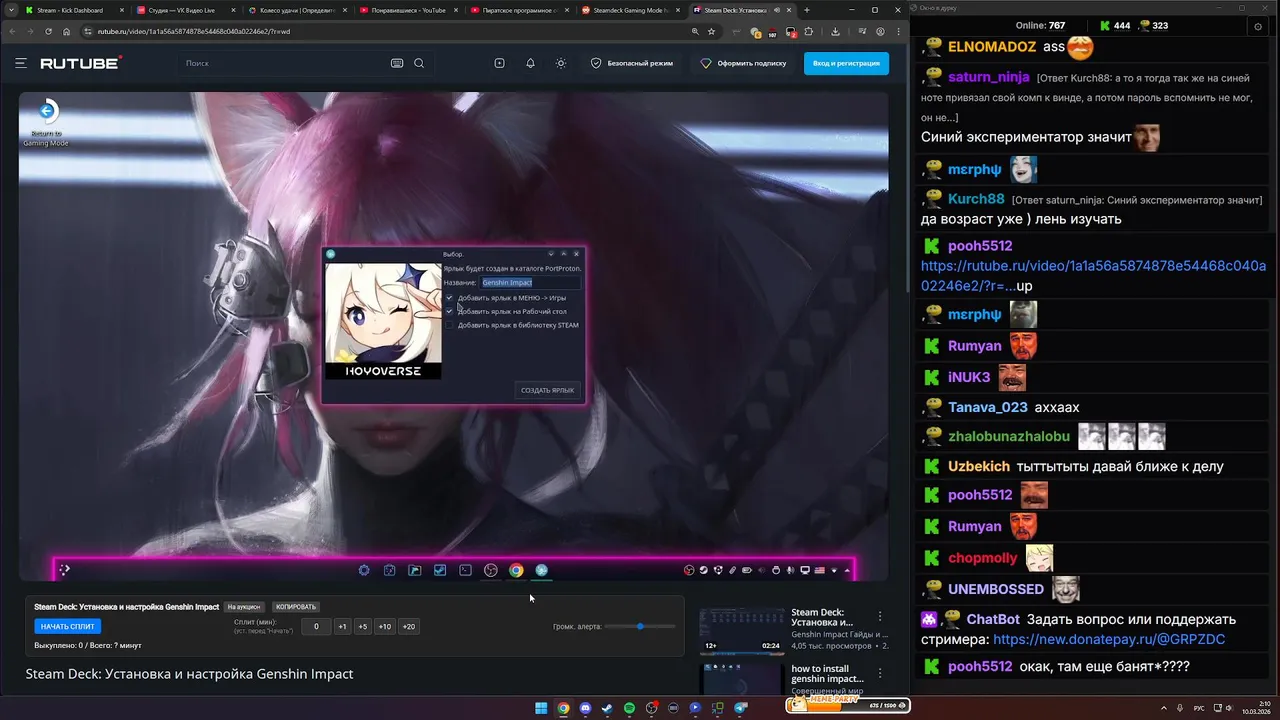
Task: Click the KDE application launcher icon
Action: 64,570
